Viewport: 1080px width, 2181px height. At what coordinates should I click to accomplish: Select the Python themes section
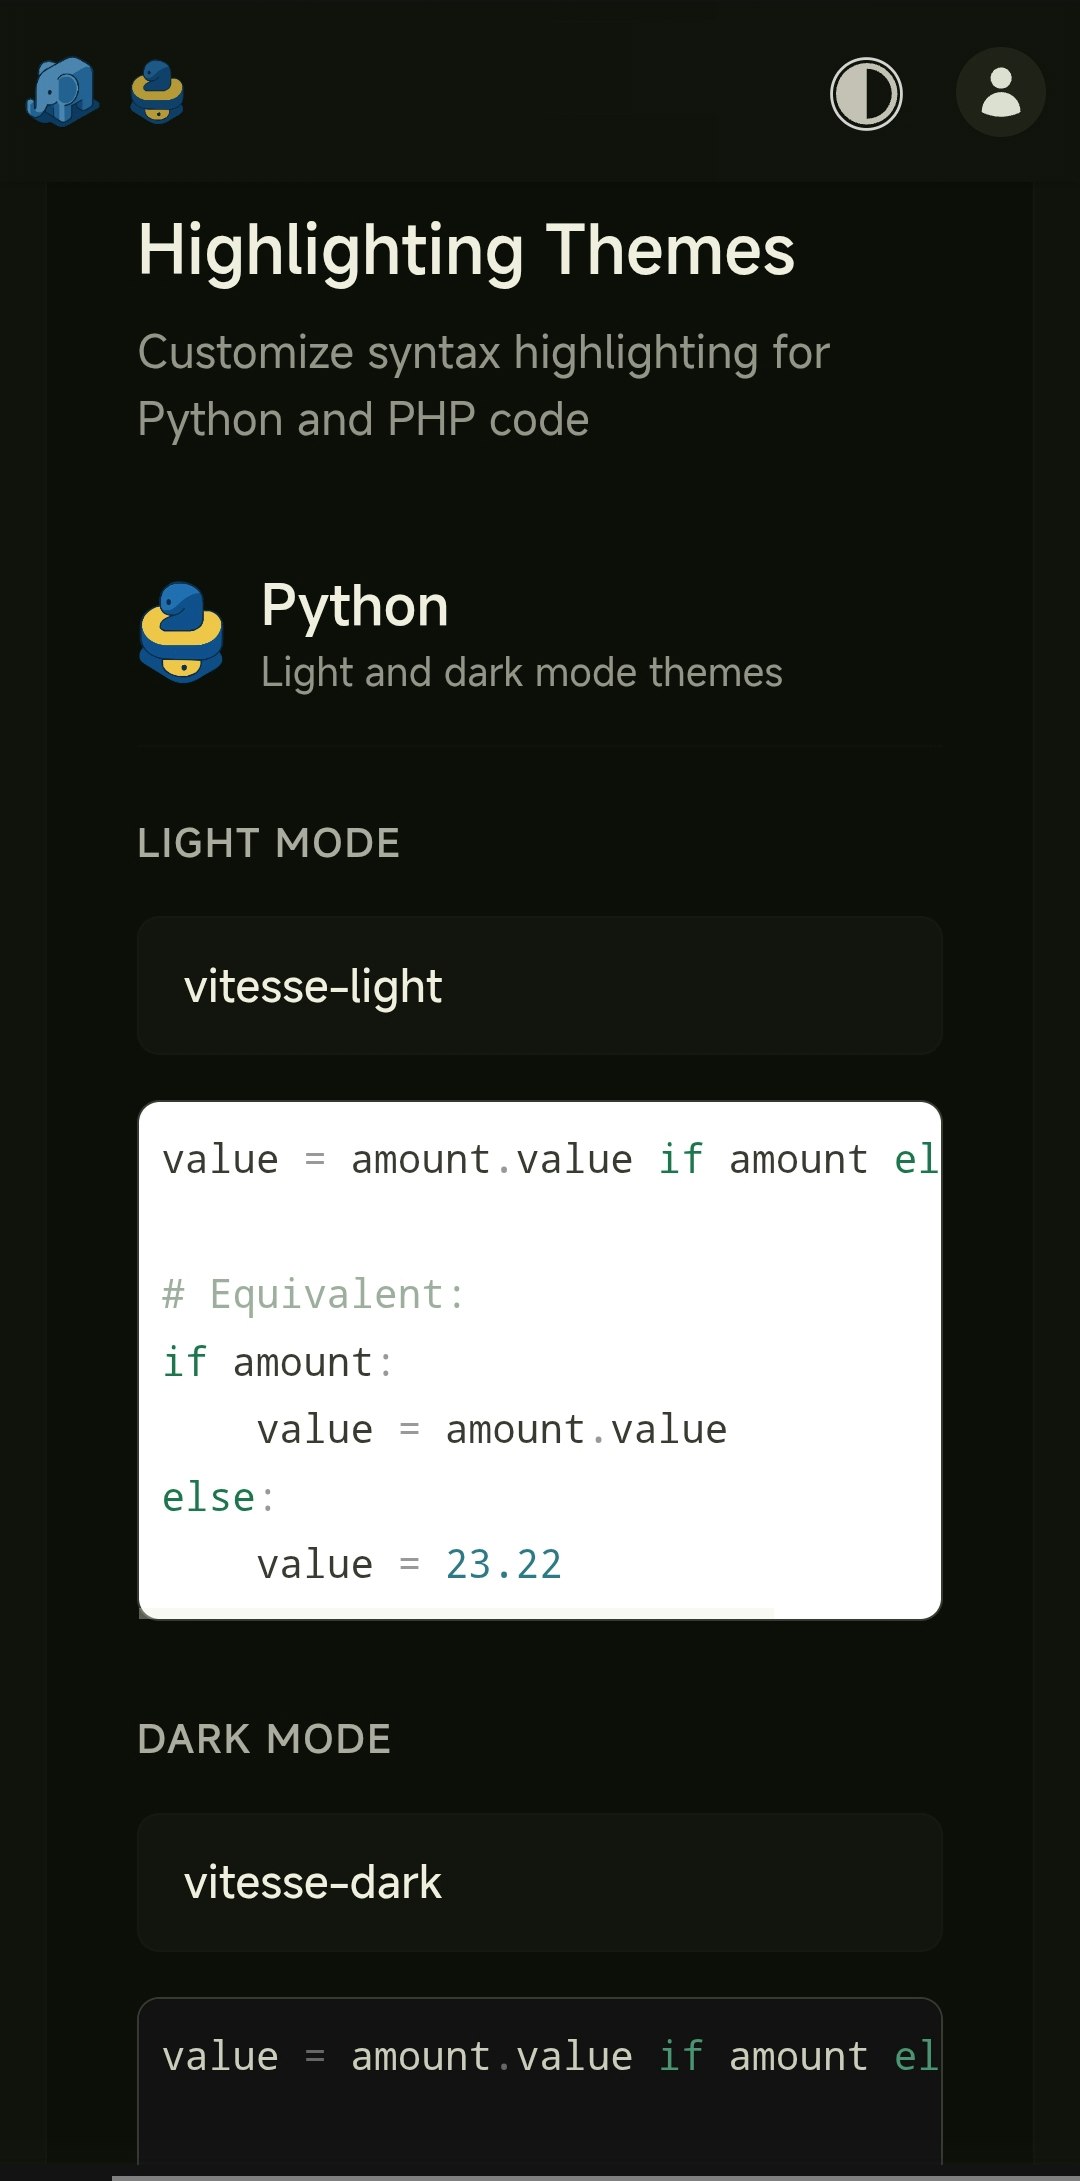point(354,605)
